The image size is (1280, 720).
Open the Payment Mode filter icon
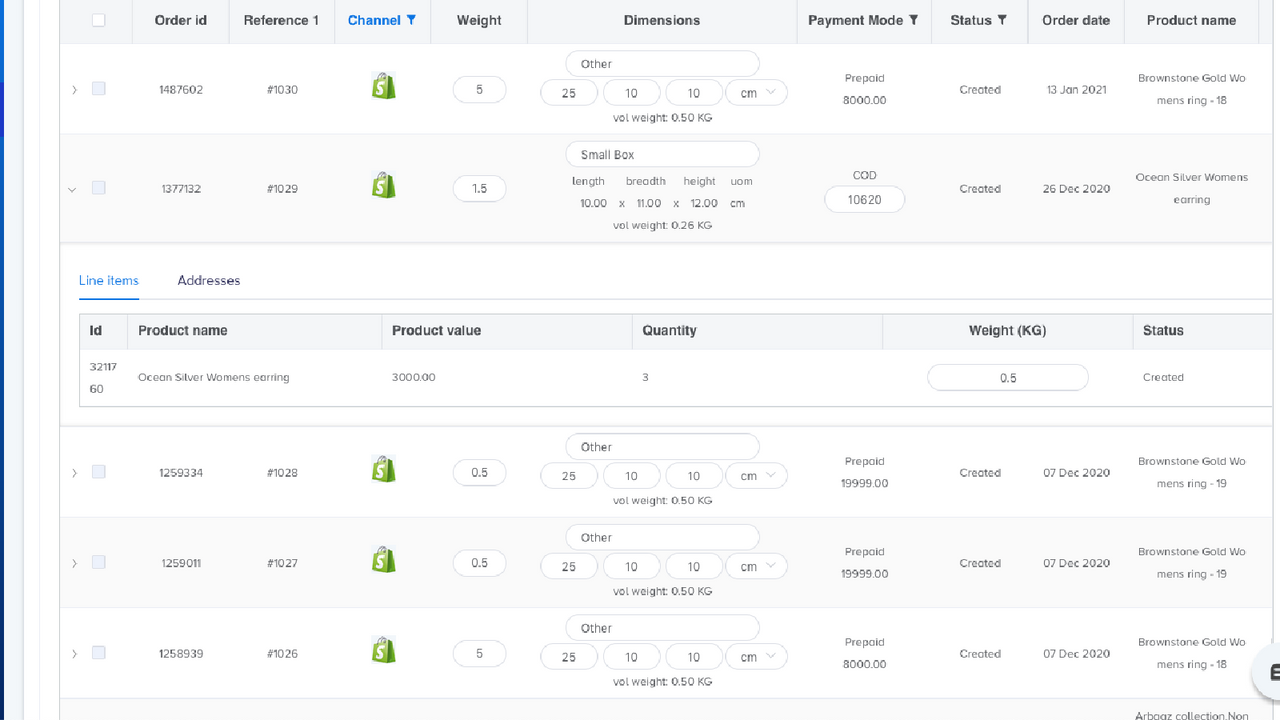913,20
